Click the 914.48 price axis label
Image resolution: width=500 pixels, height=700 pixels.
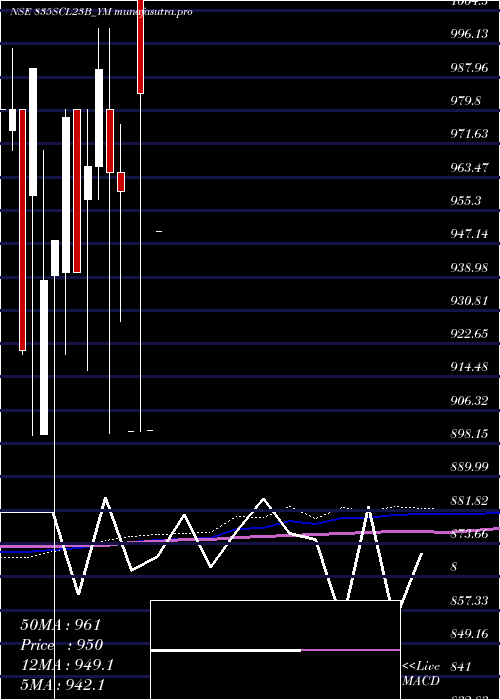tap(469, 367)
